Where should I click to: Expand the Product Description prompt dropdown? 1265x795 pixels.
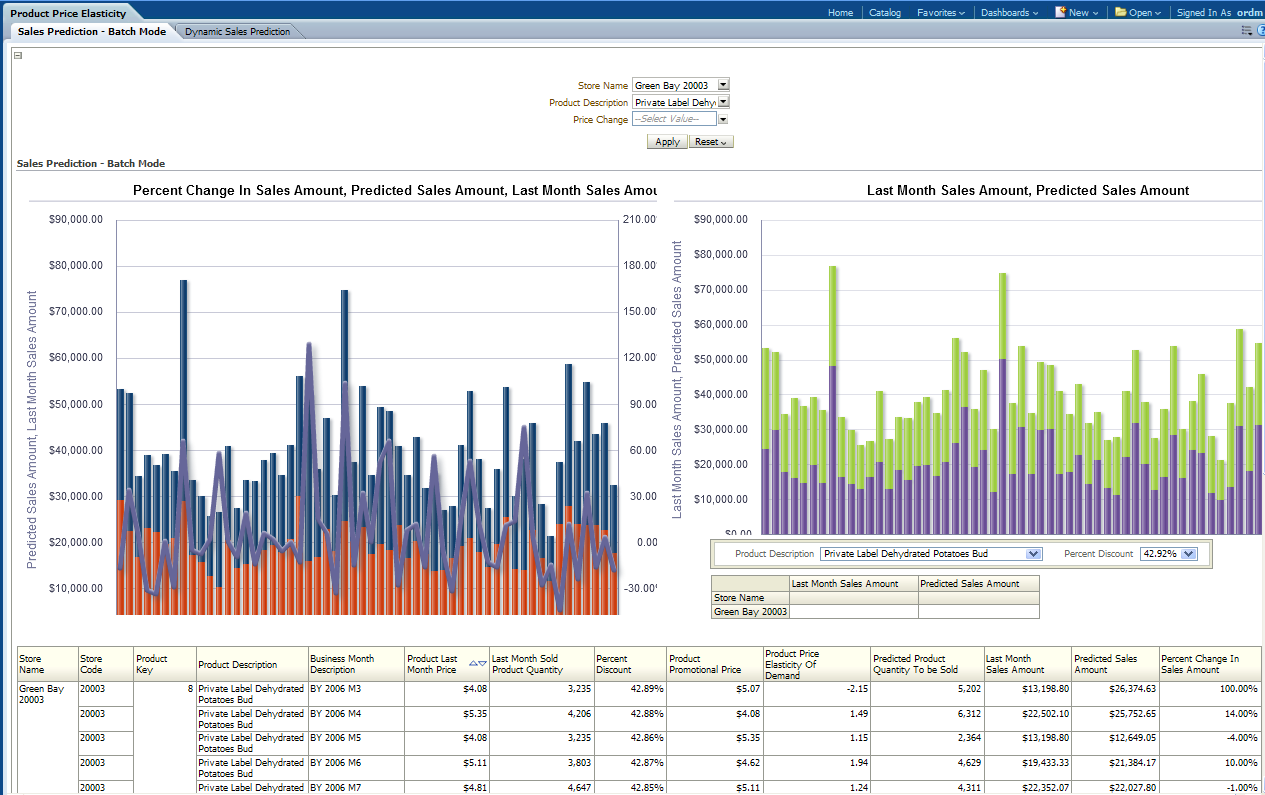click(x=724, y=102)
